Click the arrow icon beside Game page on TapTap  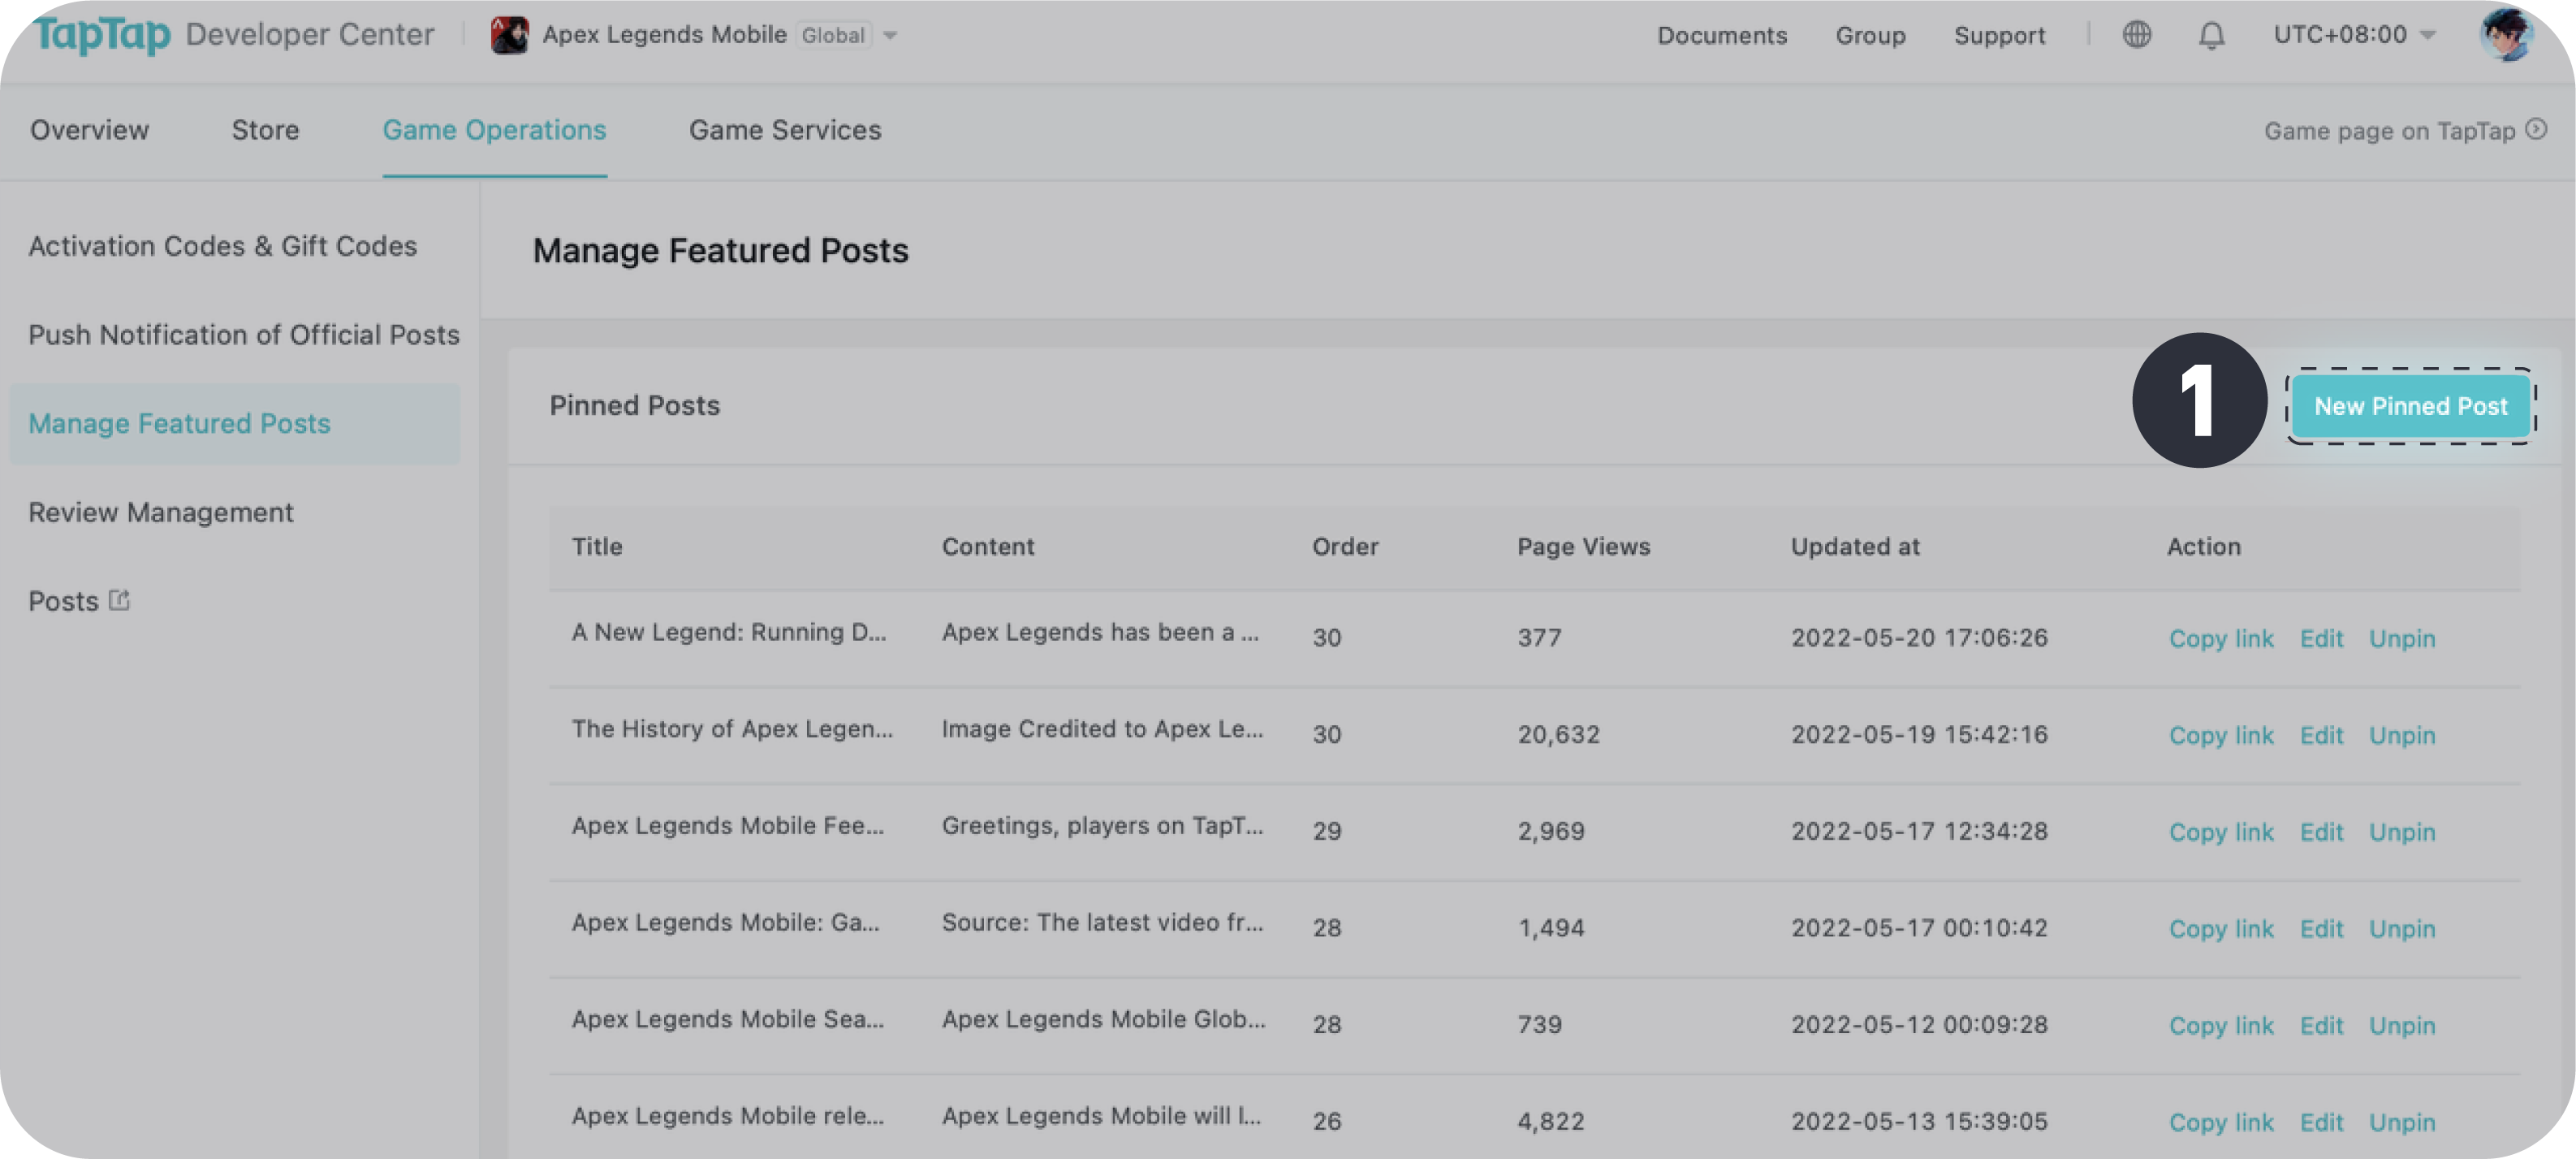coord(2536,129)
